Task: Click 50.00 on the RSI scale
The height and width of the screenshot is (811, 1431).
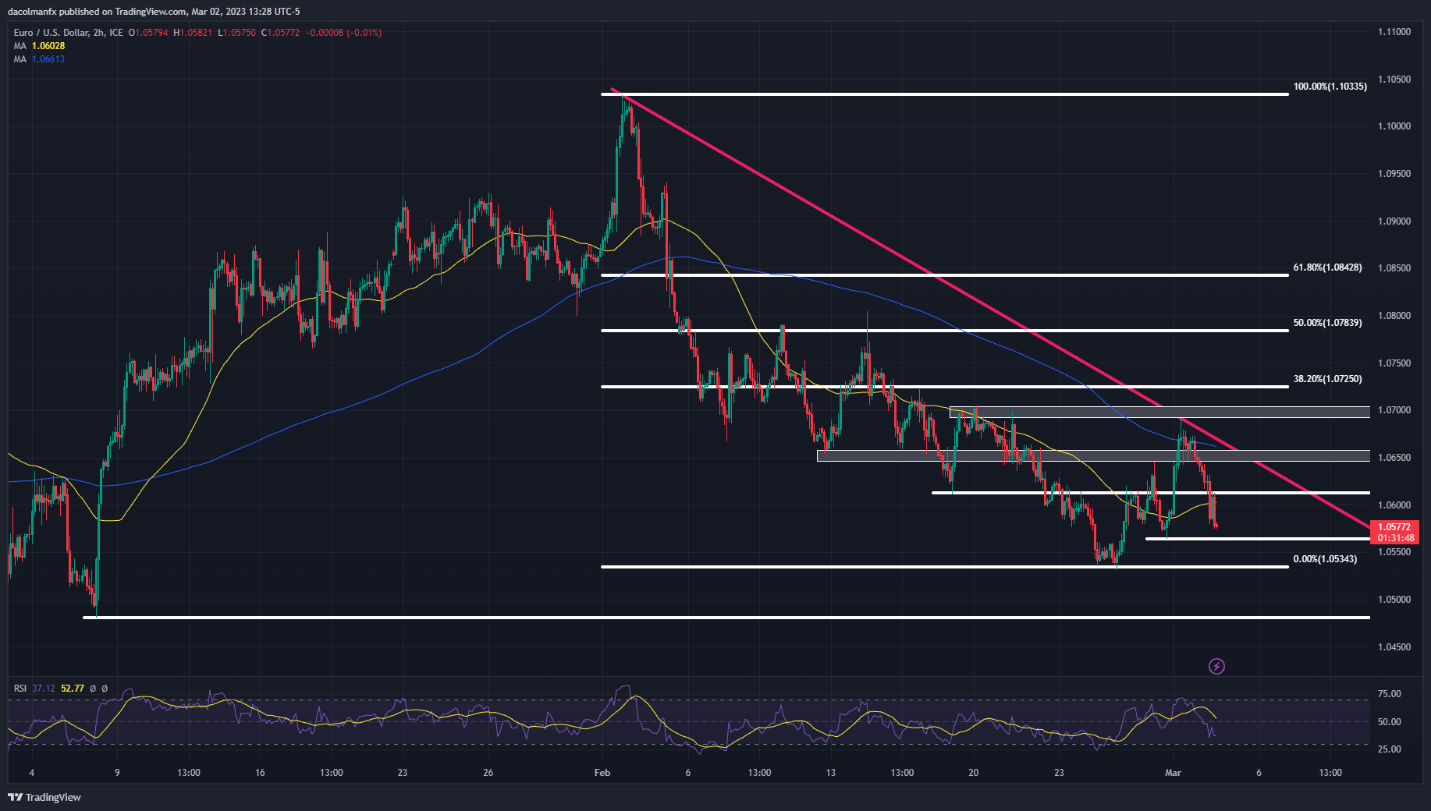Action: pos(1388,722)
